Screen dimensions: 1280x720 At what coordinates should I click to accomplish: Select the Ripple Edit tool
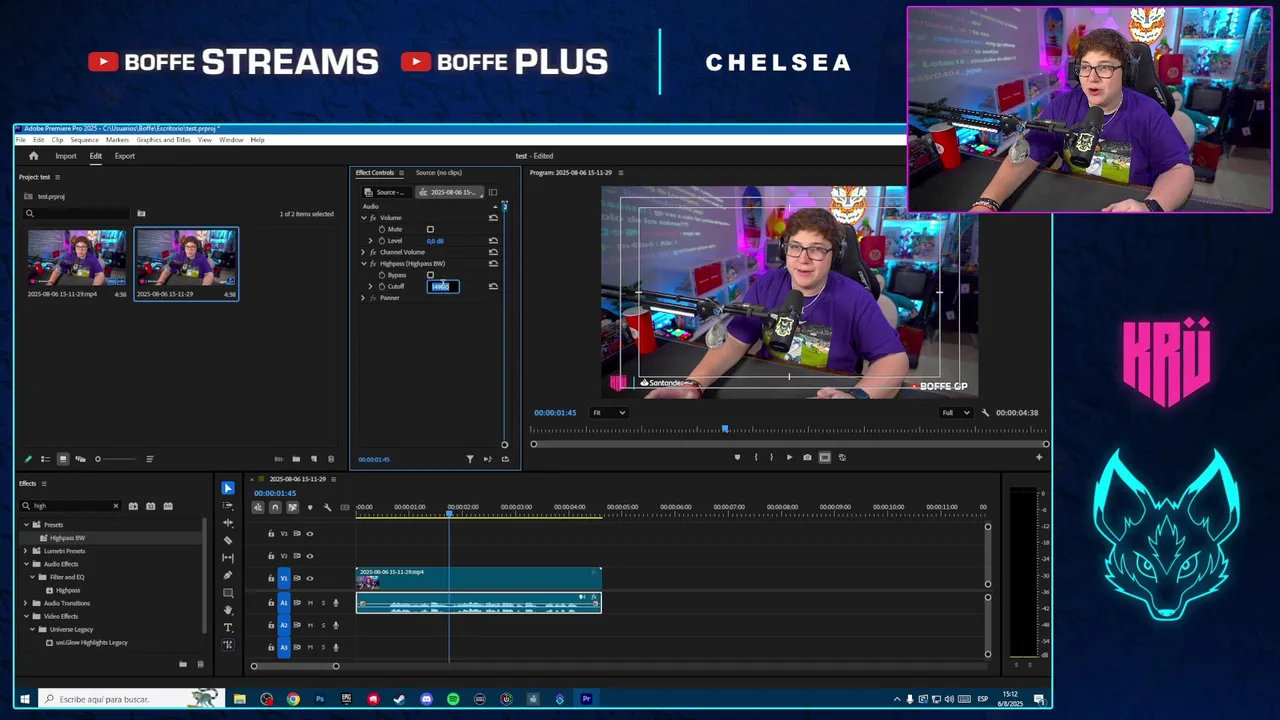point(228,523)
